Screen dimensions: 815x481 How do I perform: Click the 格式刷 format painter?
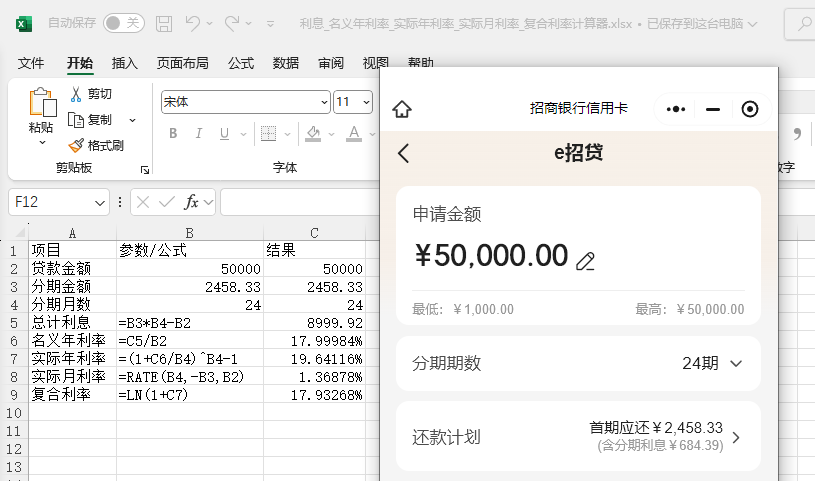(x=96, y=146)
